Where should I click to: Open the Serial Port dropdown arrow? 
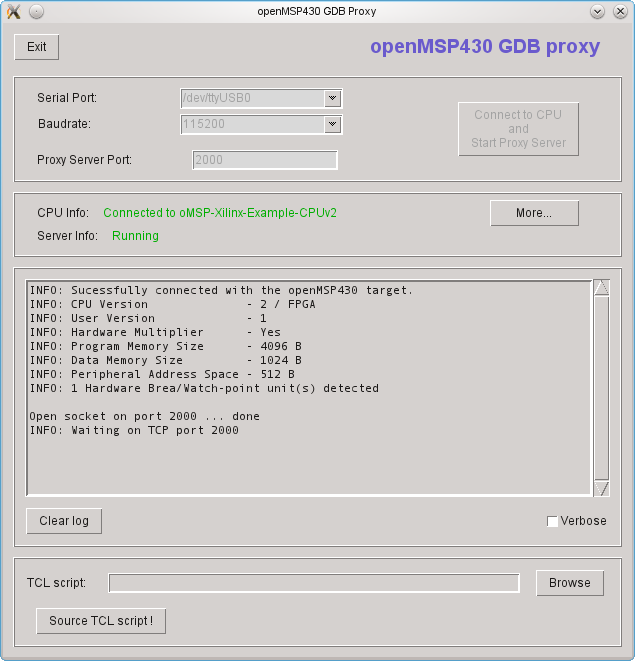pyautogui.click(x=333, y=98)
